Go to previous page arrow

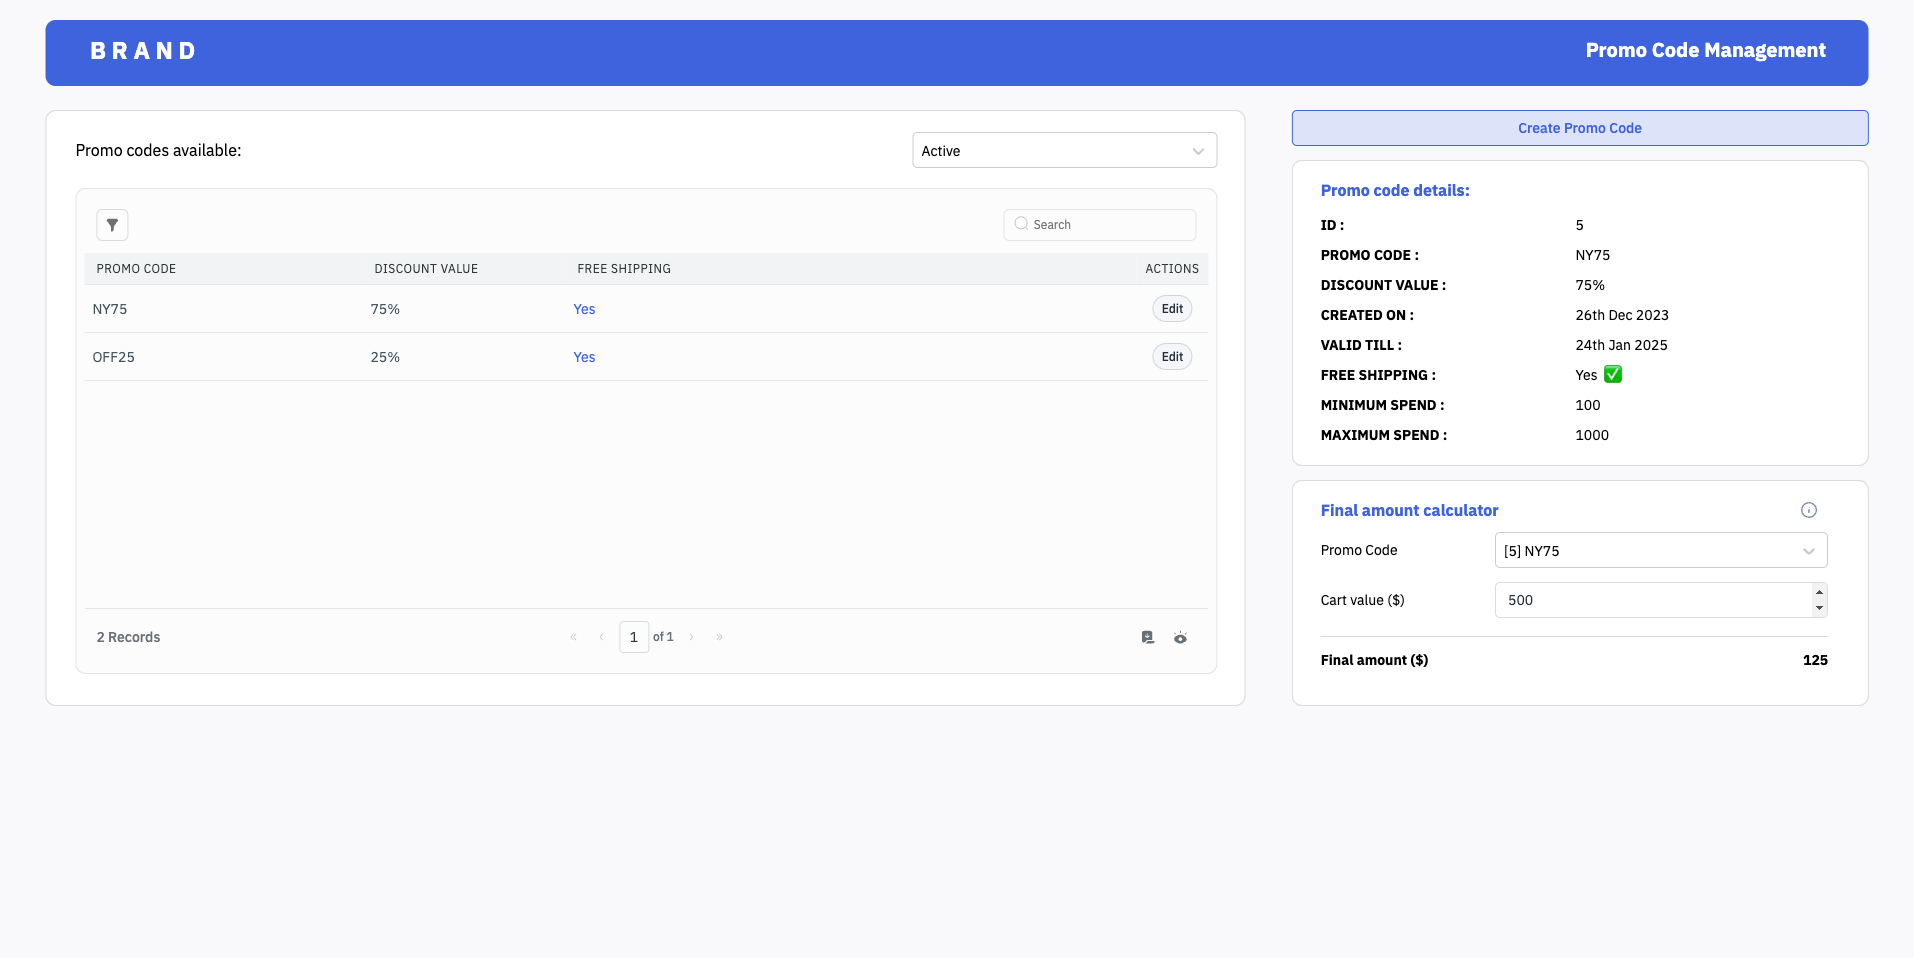[x=601, y=637]
